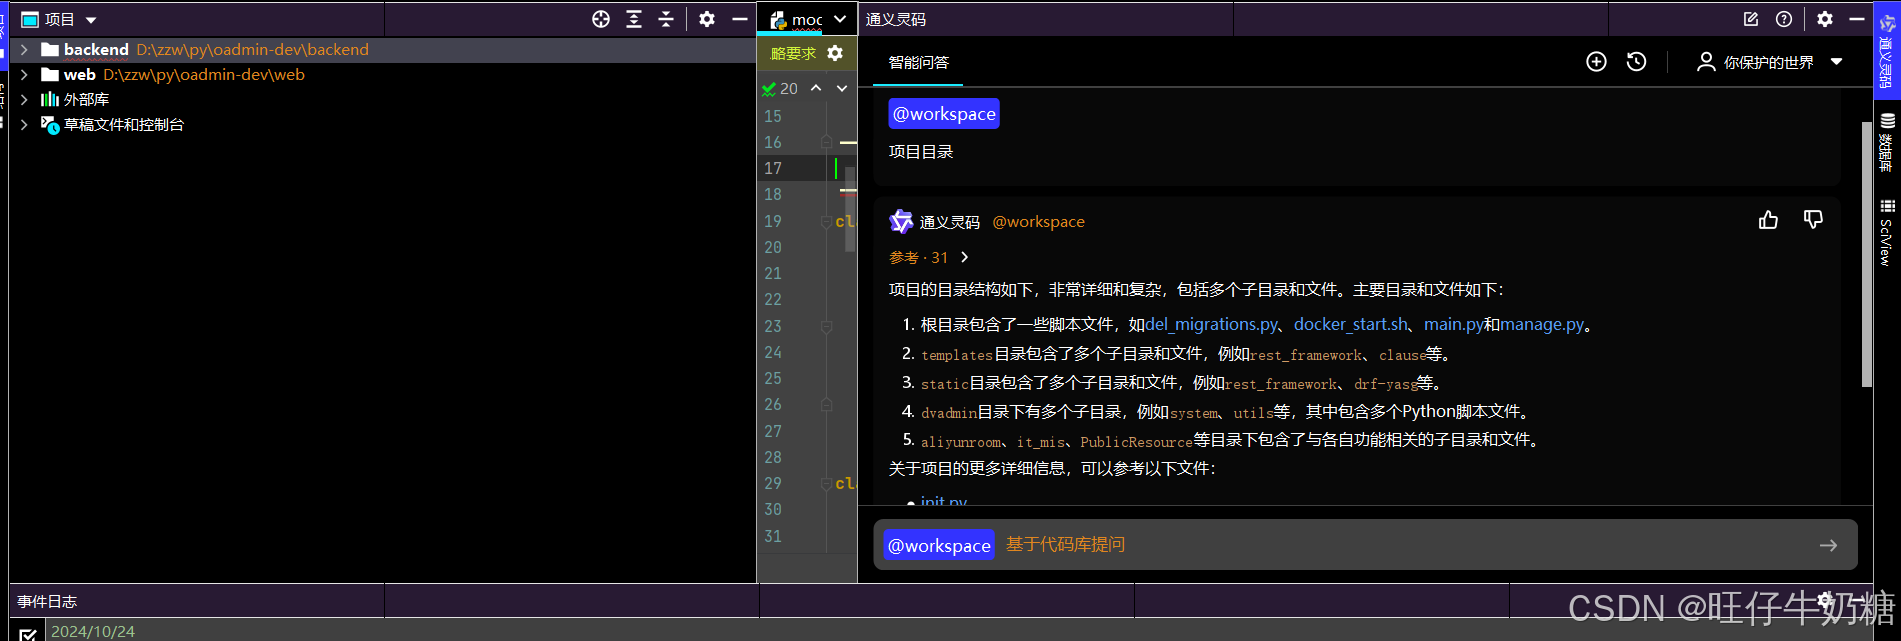
Task: Click the orange @workspace label in the reply header
Action: pos(1038,222)
